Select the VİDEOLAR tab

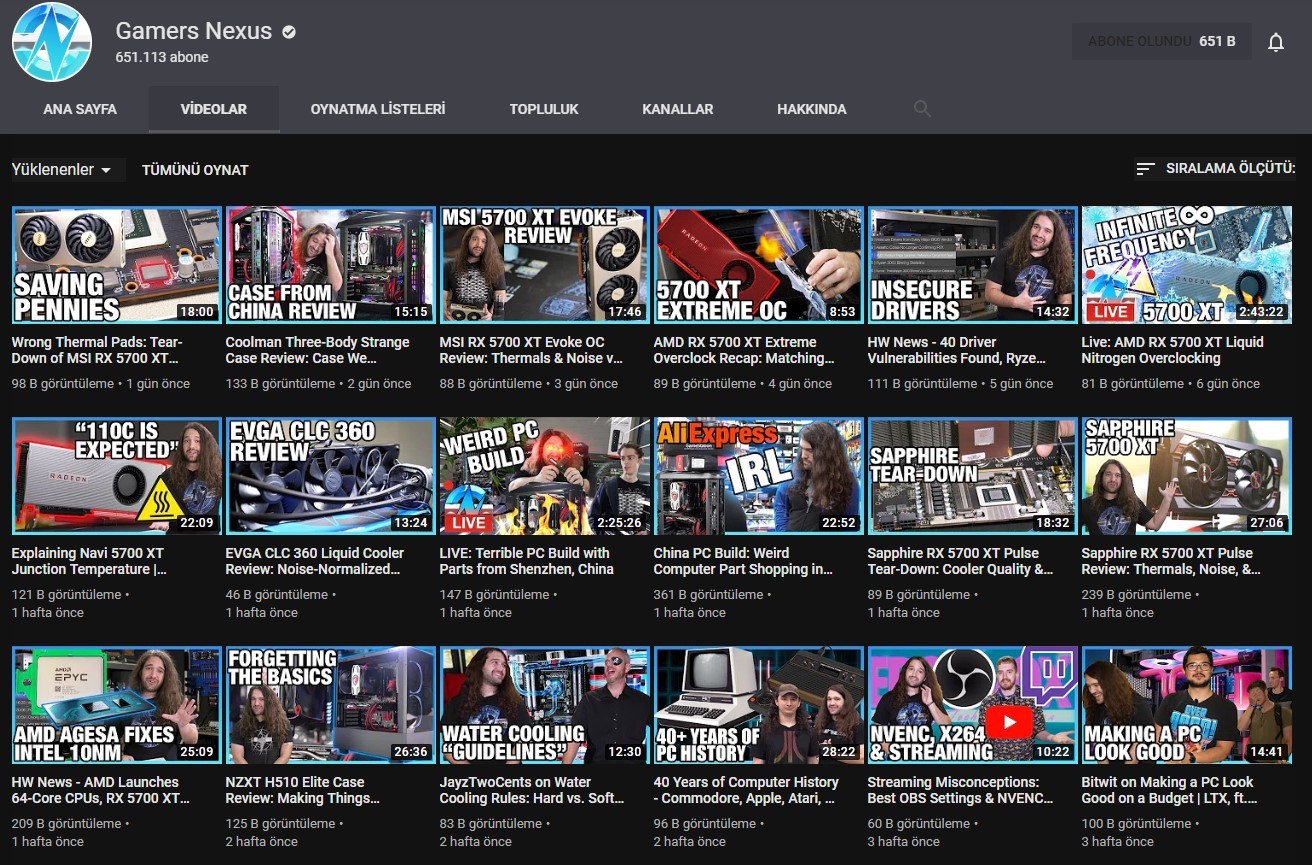(214, 109)
